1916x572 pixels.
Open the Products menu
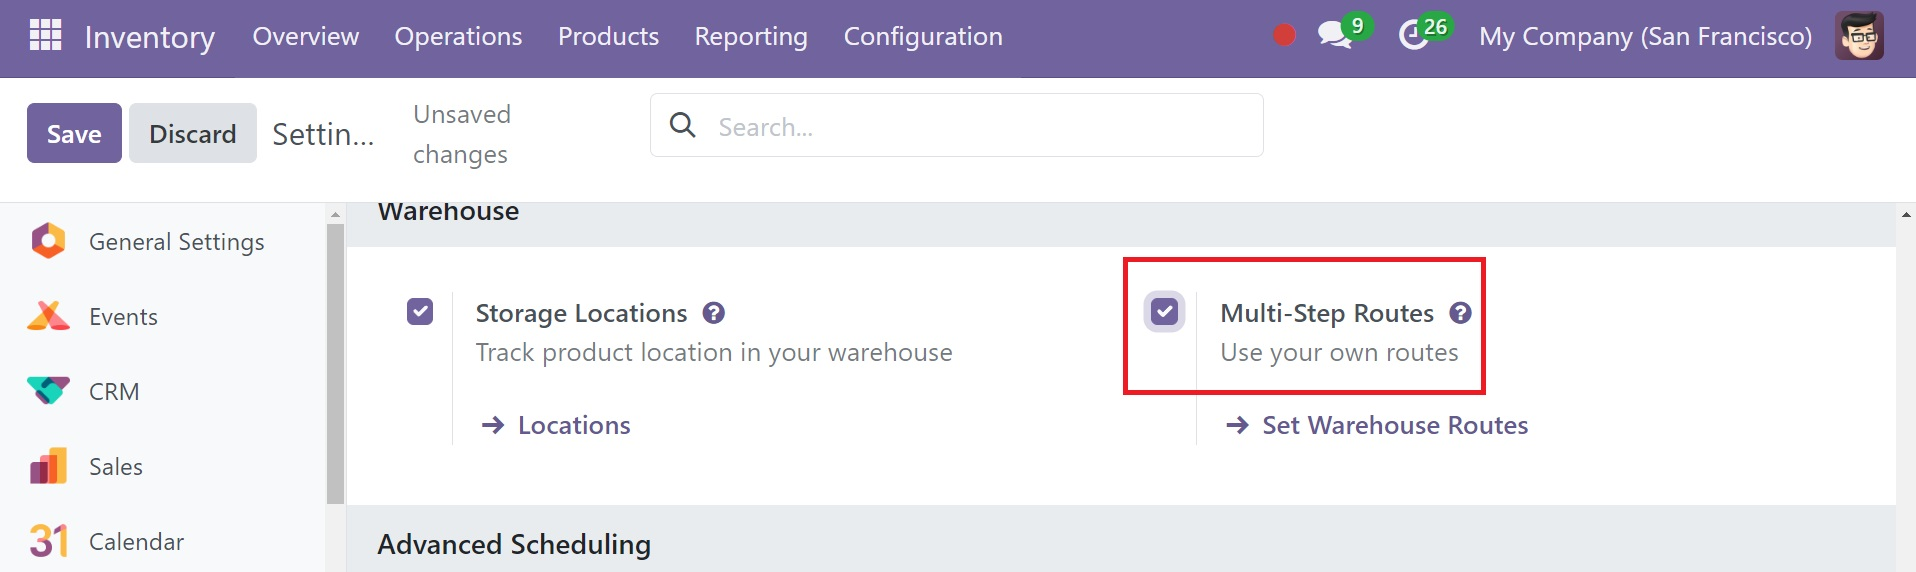(x=608, y=36)
